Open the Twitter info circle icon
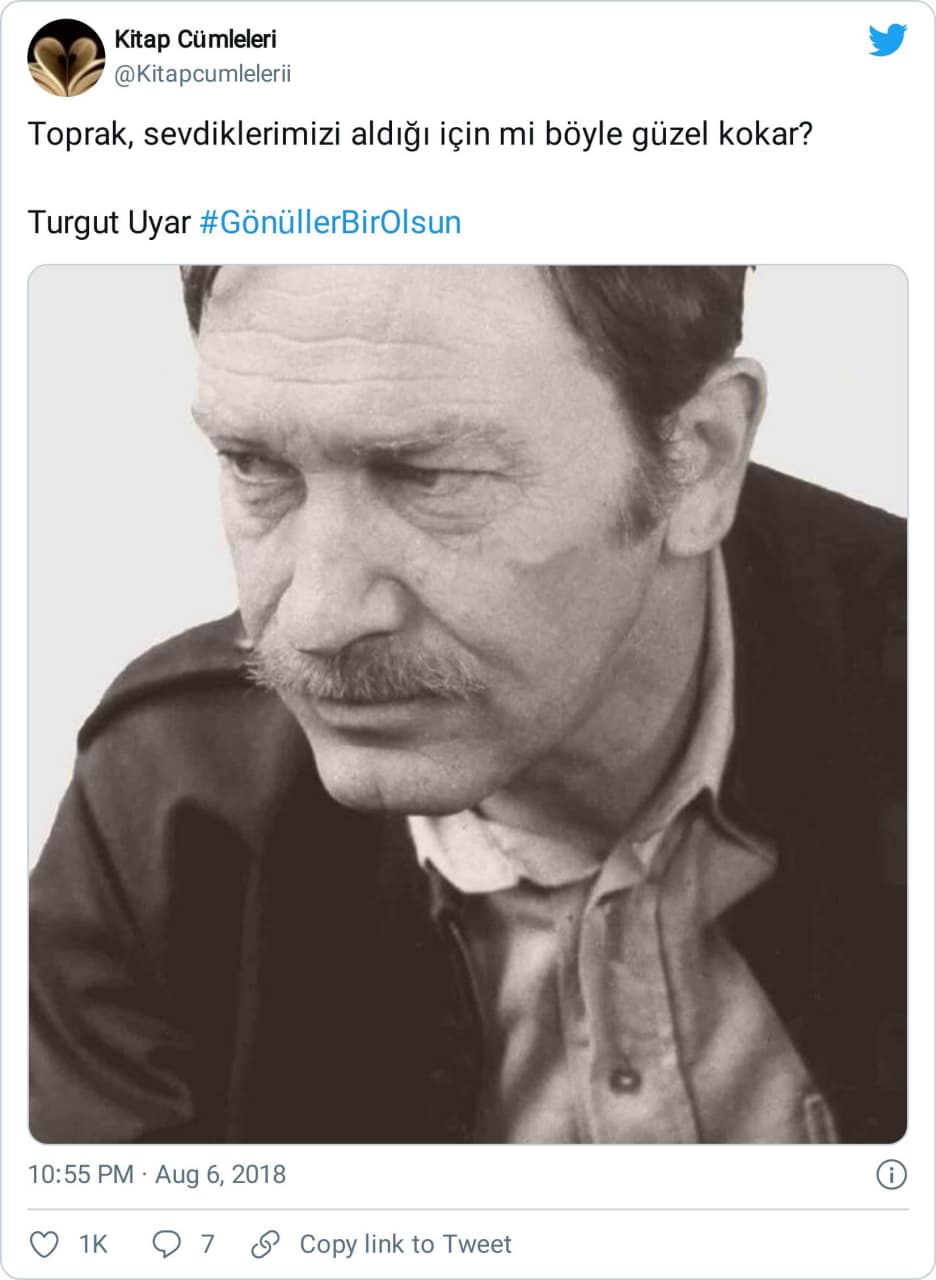The height and width of the screenshot is (1280, 936). click(x=891, y=1174)
